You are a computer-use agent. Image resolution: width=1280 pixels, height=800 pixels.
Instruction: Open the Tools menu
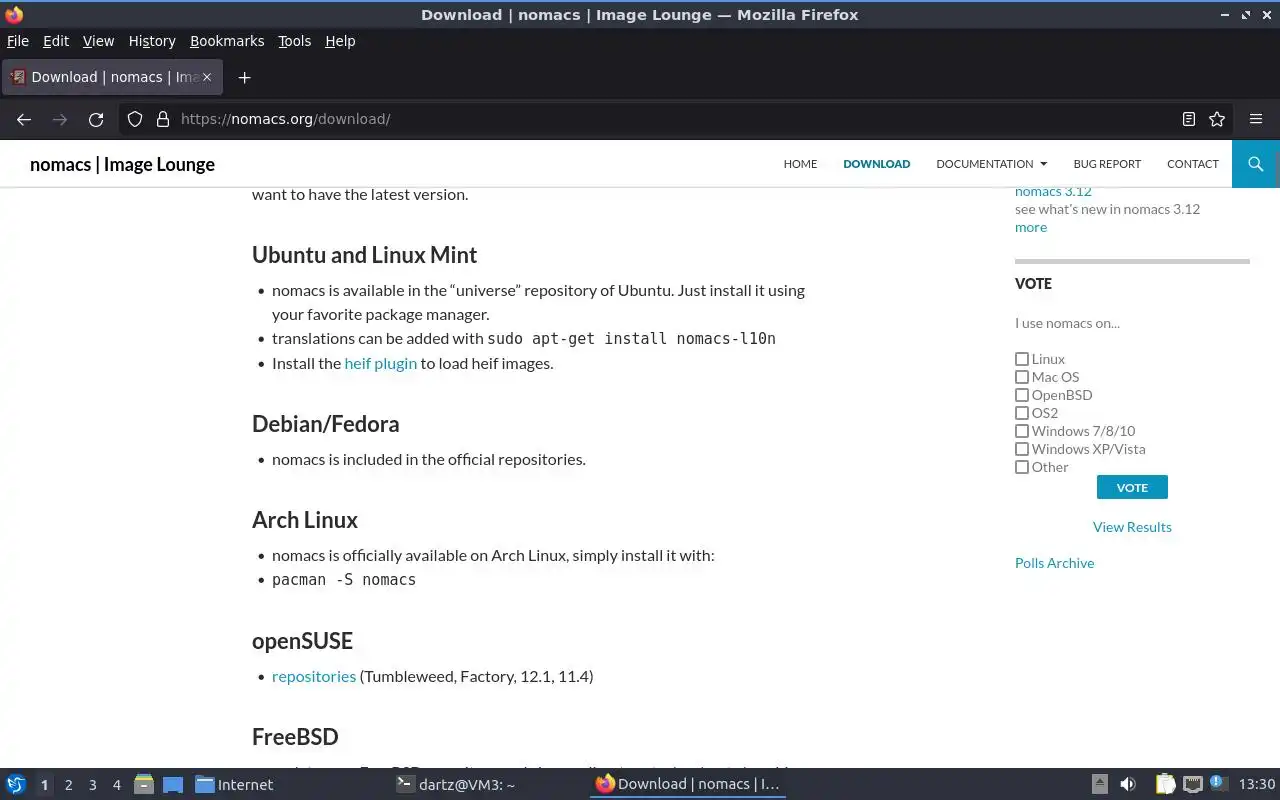point(294,41)
